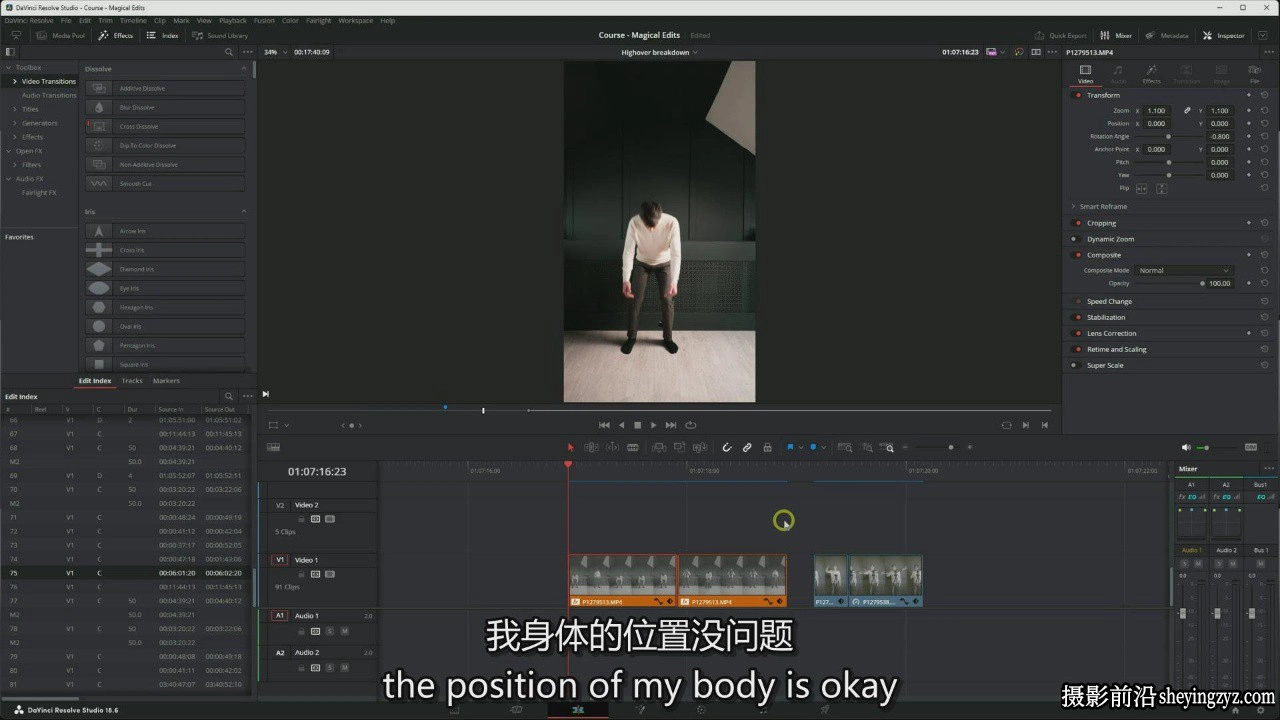The image size is (1280, 720).
Task: Play the timeline in reverse
Action: [621, 425]
